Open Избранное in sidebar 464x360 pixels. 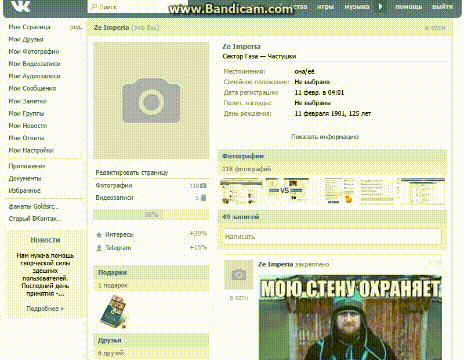pyautogui.click(x=24, y=191)
